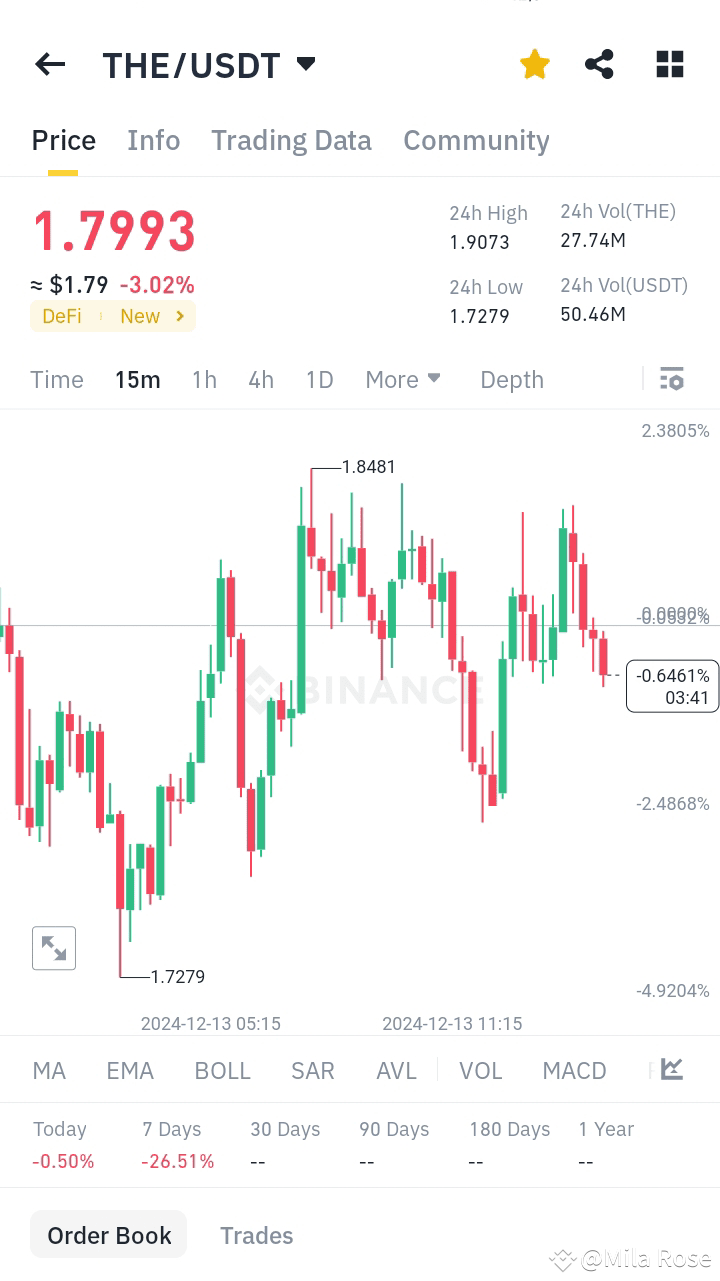This screenshot has width=720, height=1281.
Task: Expand the More timeframe dropdown
Action: coord(403,379)
